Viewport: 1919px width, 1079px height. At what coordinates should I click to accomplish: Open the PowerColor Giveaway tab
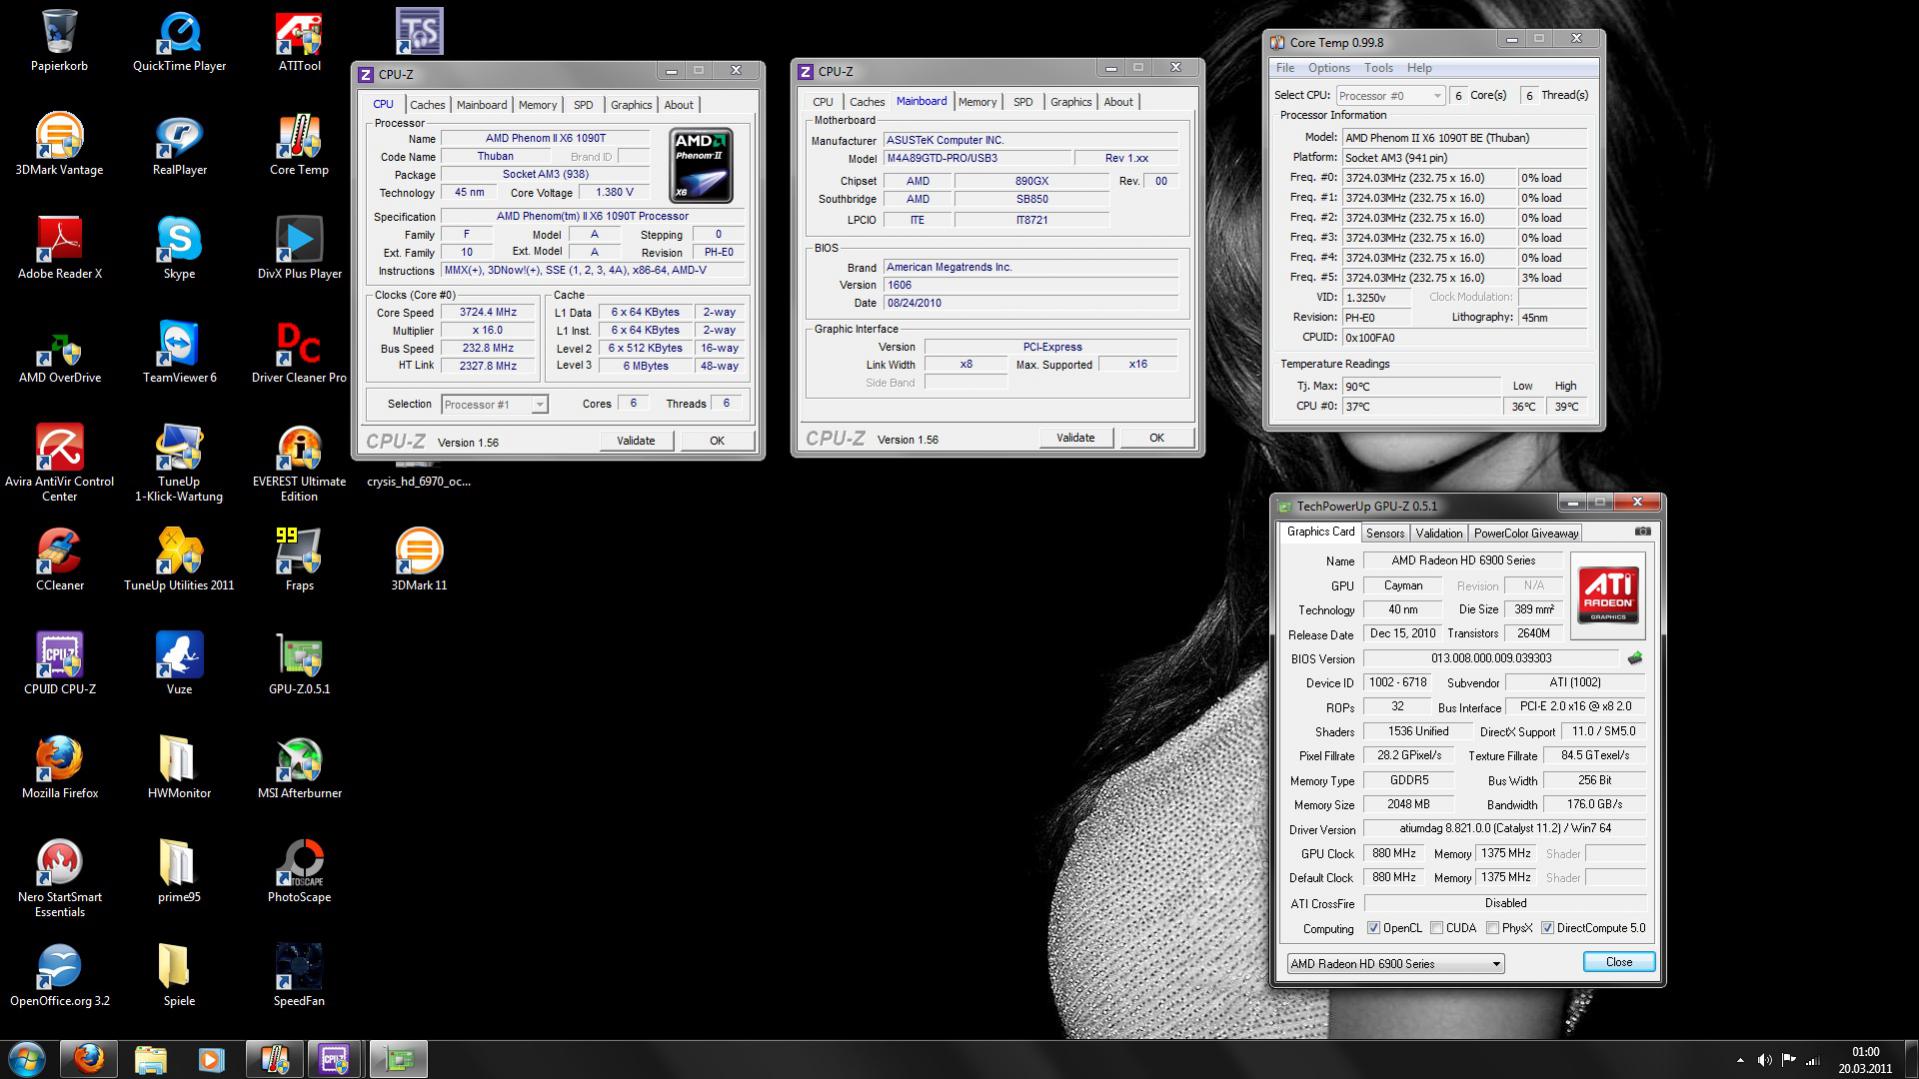[1526, 534]
